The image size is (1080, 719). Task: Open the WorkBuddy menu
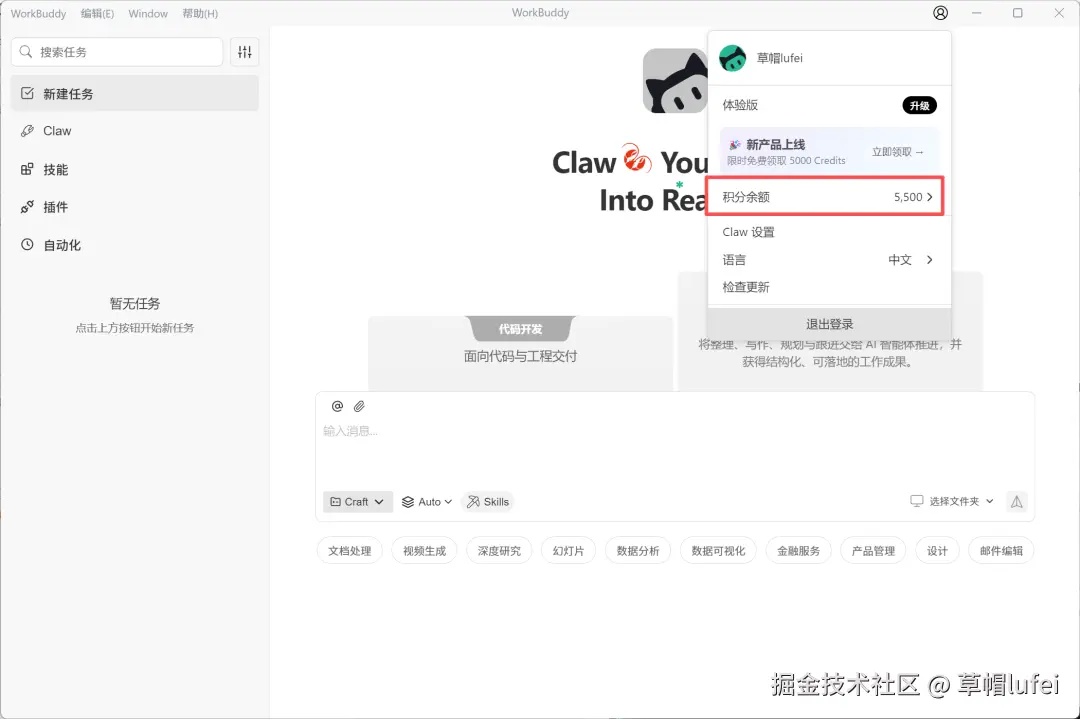tap(39, 14)
